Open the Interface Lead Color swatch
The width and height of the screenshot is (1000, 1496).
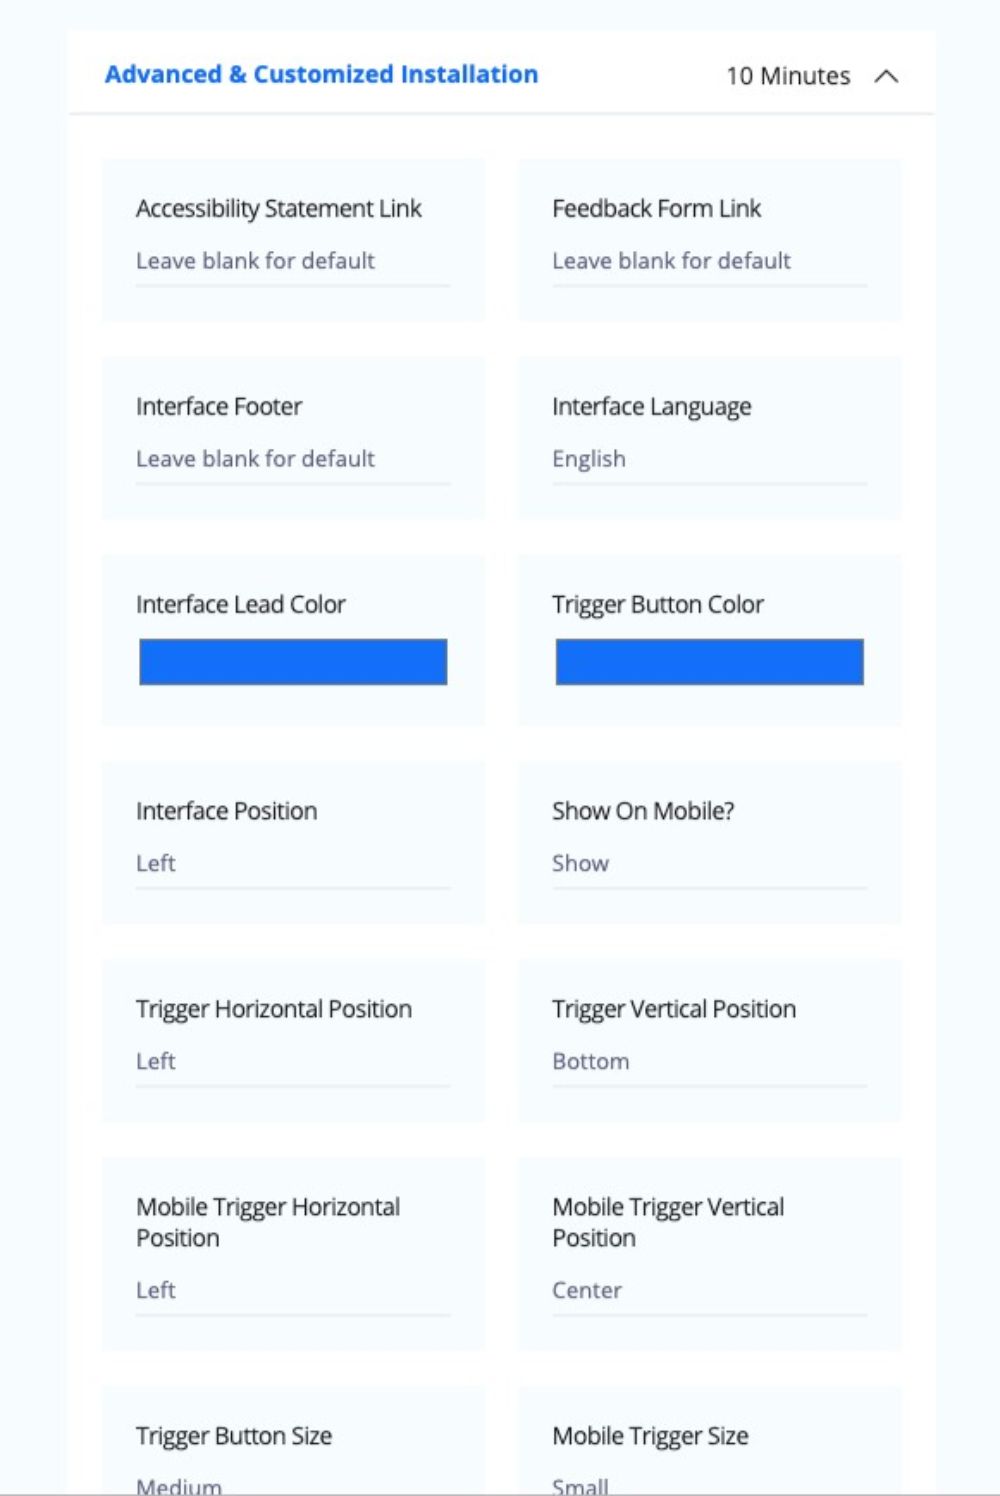[x=293, y=662]
